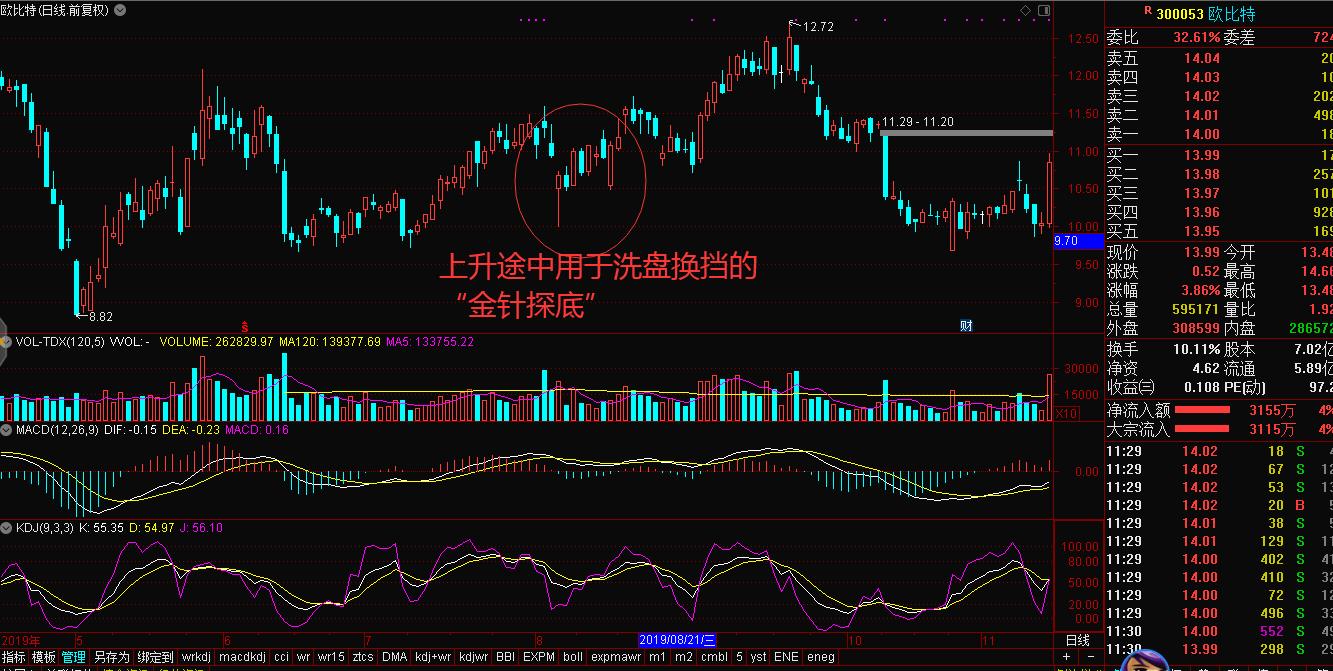The width and height of the screenshot is (1333, 671).
Task: Click the diamond icon on the chart top edge
Action: [1026, 10]
